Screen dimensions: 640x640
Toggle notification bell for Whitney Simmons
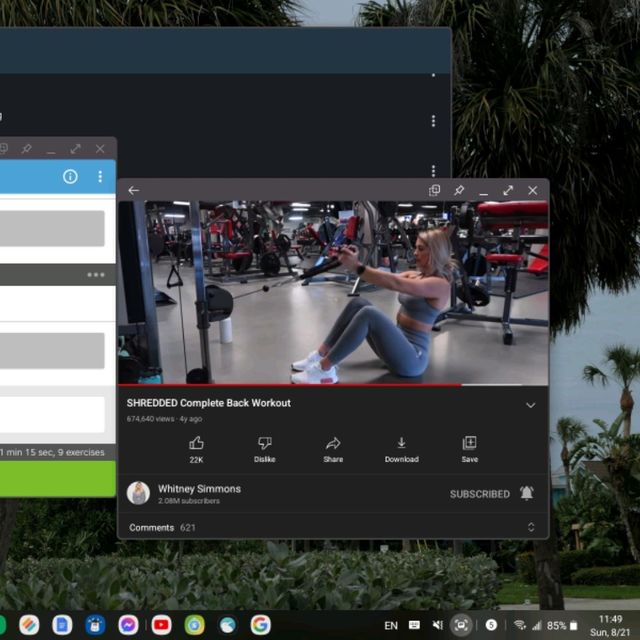pyautogui.click(x=527, y=494)
